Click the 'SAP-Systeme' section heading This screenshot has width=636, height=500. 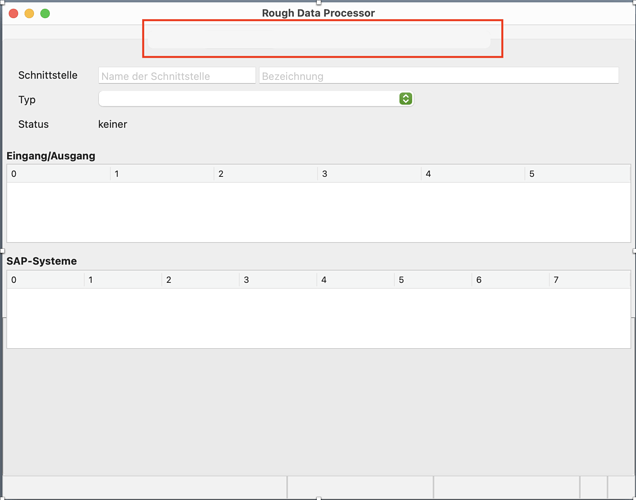pyautogui.click(x=41, y=261)
